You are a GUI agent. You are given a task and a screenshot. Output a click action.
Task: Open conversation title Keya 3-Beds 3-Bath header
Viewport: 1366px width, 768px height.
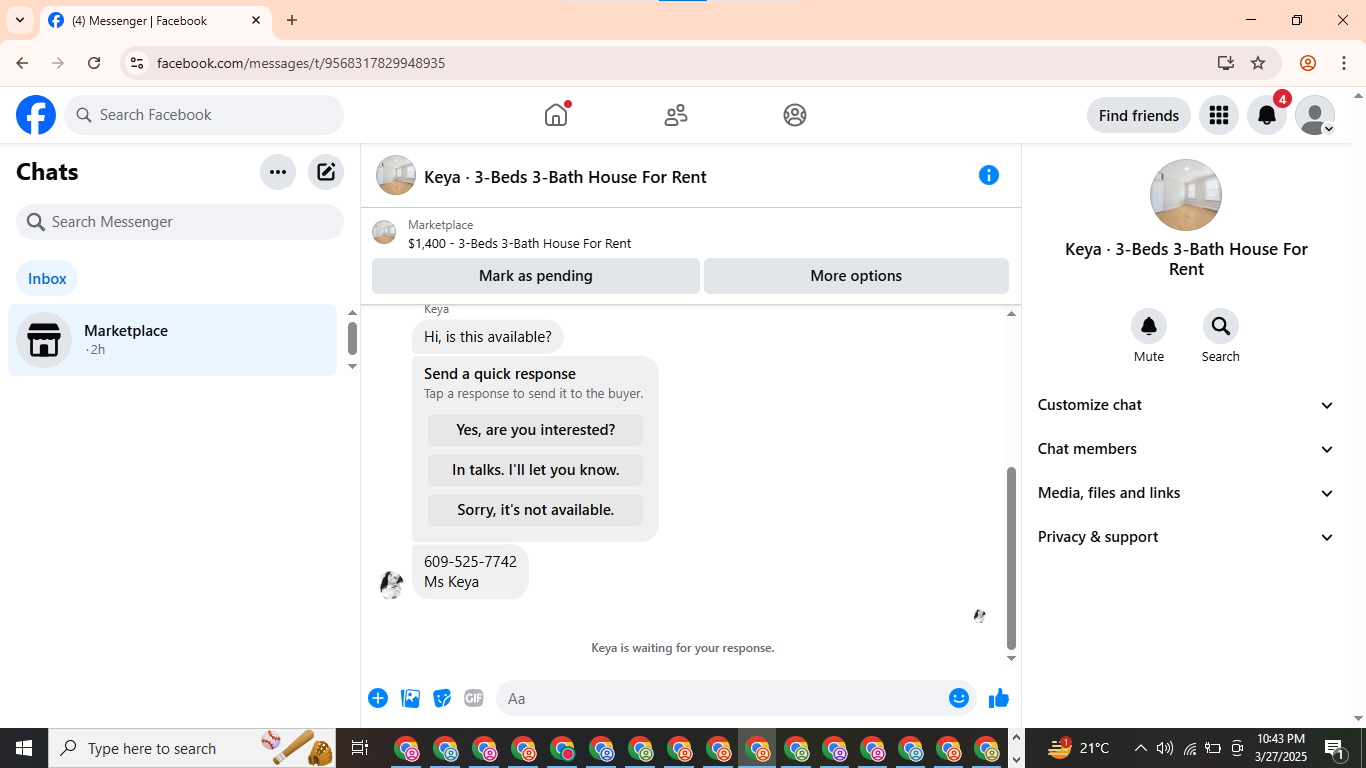pyautogui.click(x=565, y=177)
